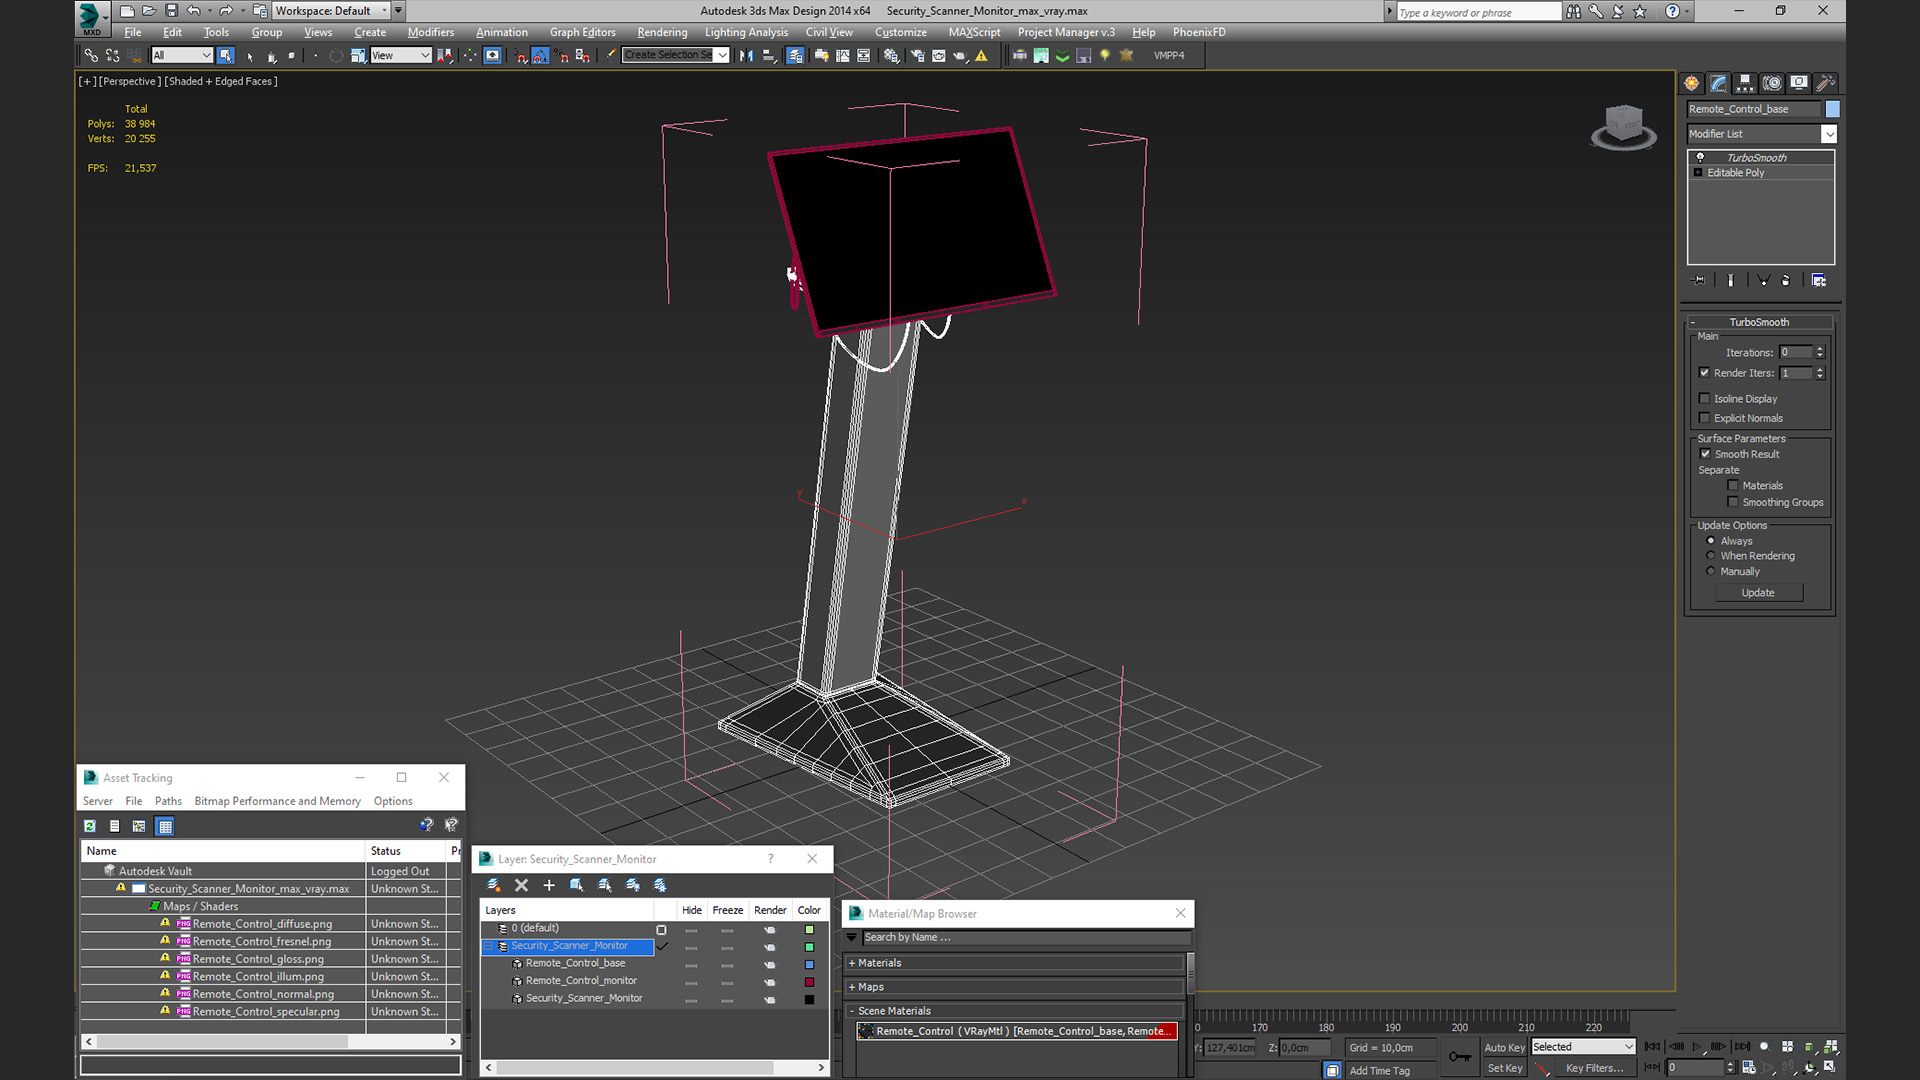1920x1080 pixels.
Task: Click Search by Name field in Material Browser
Action: coord(1026,937)
